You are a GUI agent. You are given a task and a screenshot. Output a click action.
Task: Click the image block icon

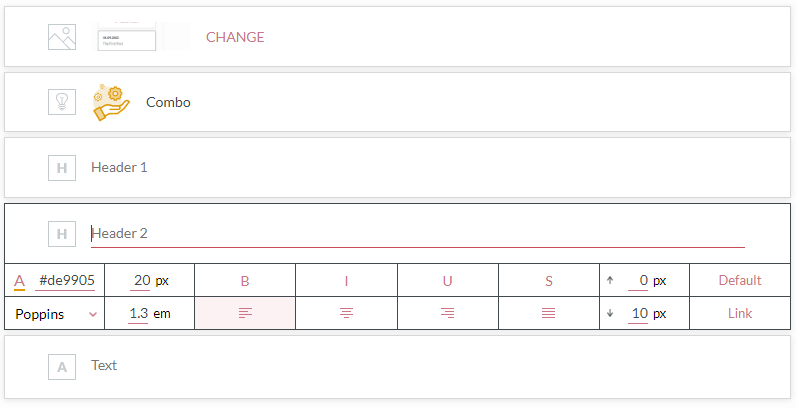pyautogui.click(x=62, y=37)
